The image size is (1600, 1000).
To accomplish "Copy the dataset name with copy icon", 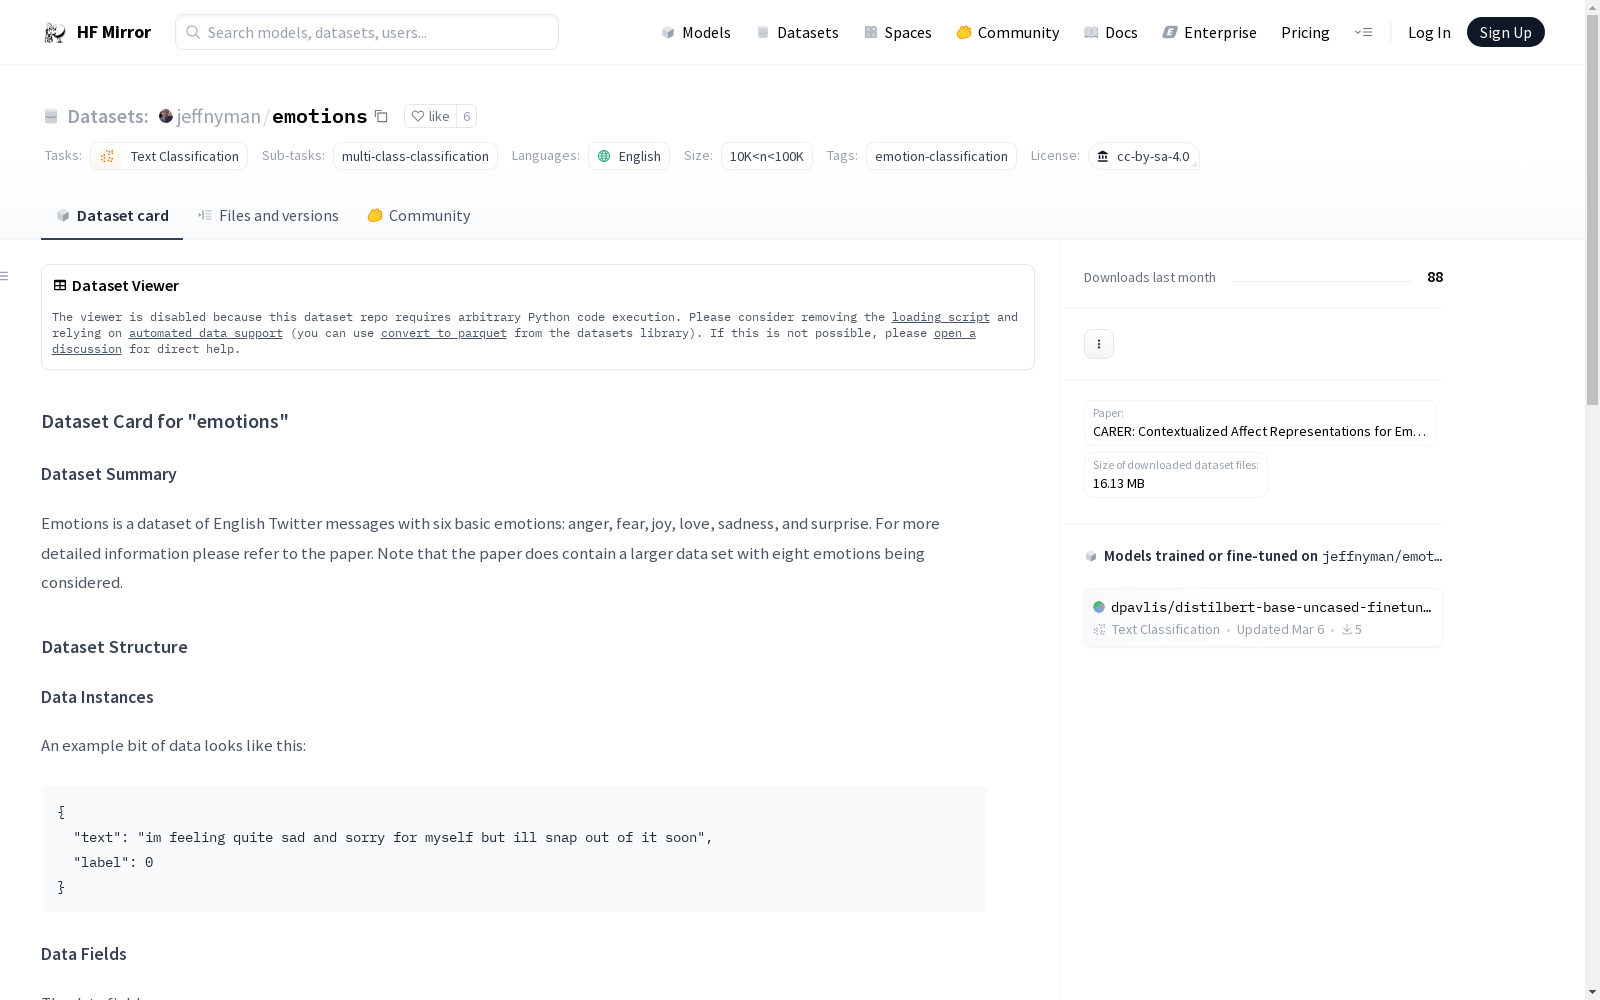I will point(381,116).
